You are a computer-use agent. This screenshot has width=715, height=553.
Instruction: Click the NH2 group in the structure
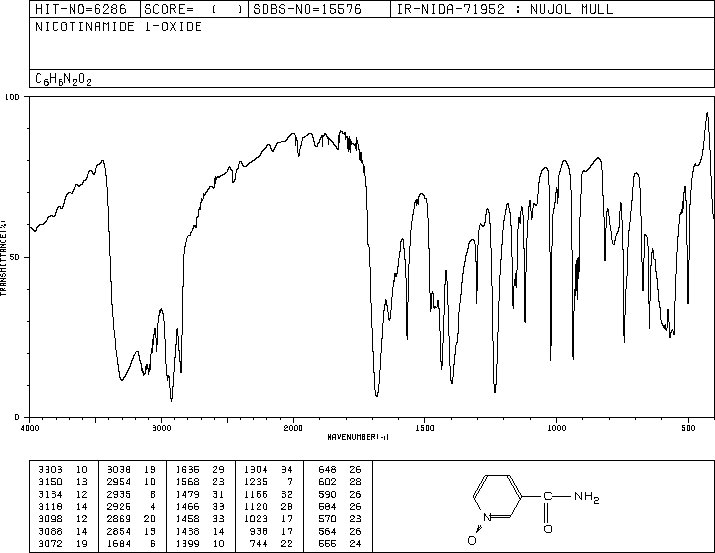[586, 496]
